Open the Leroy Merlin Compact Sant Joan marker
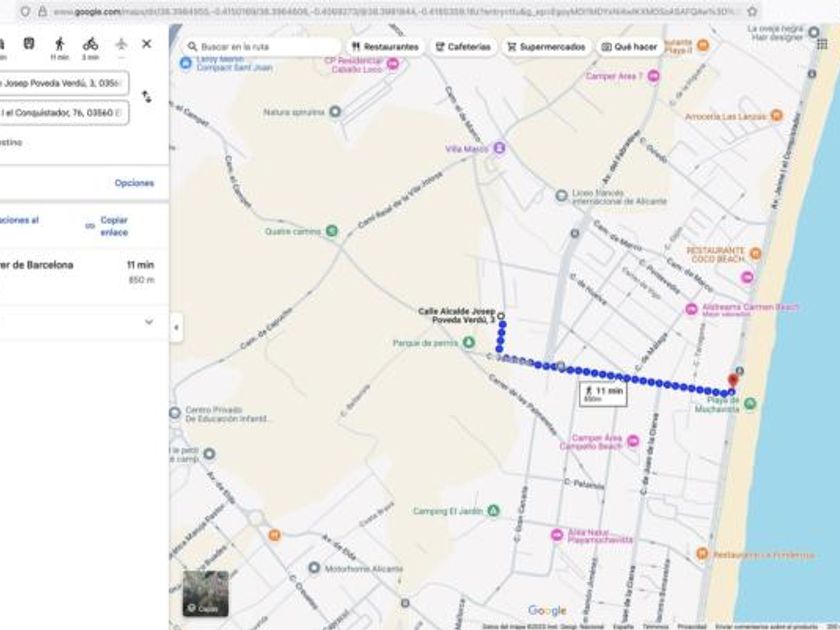 [x=186, y=63]
